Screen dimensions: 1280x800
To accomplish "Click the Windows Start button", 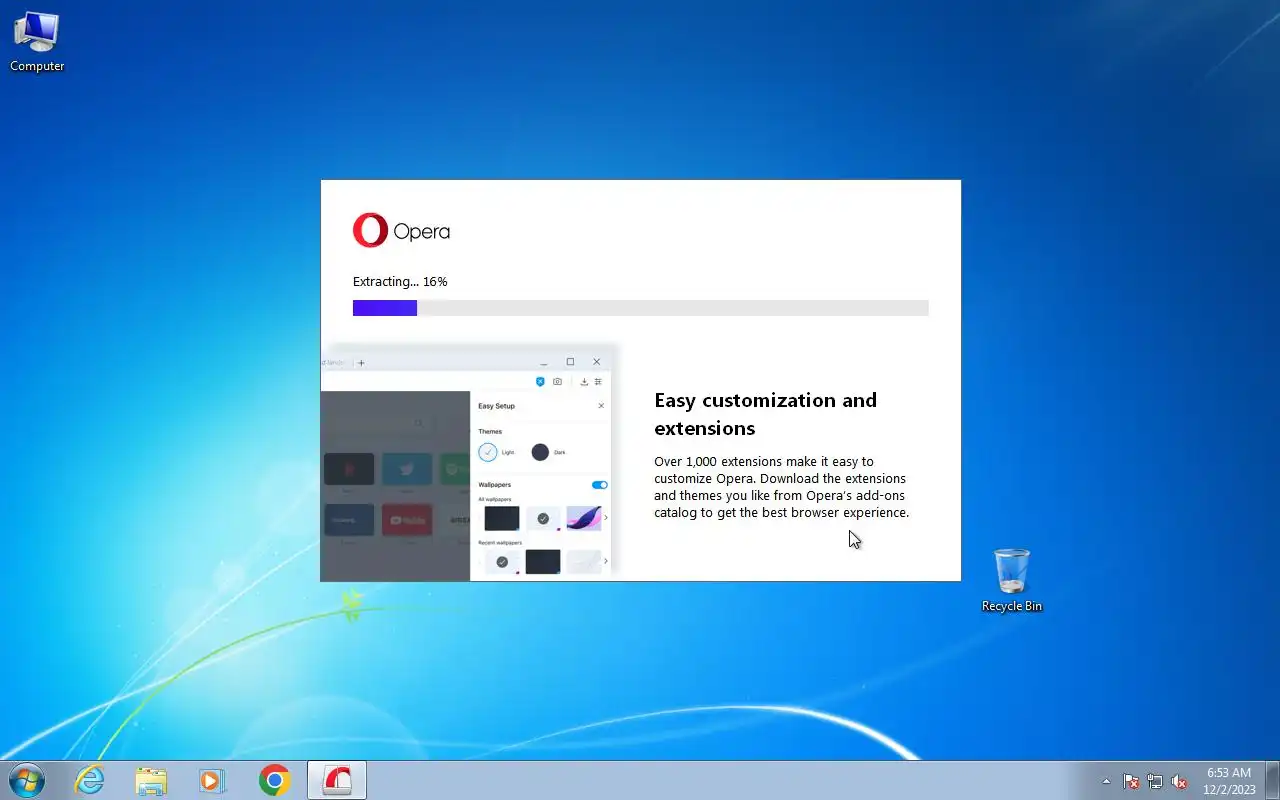I will coord(26,780).
